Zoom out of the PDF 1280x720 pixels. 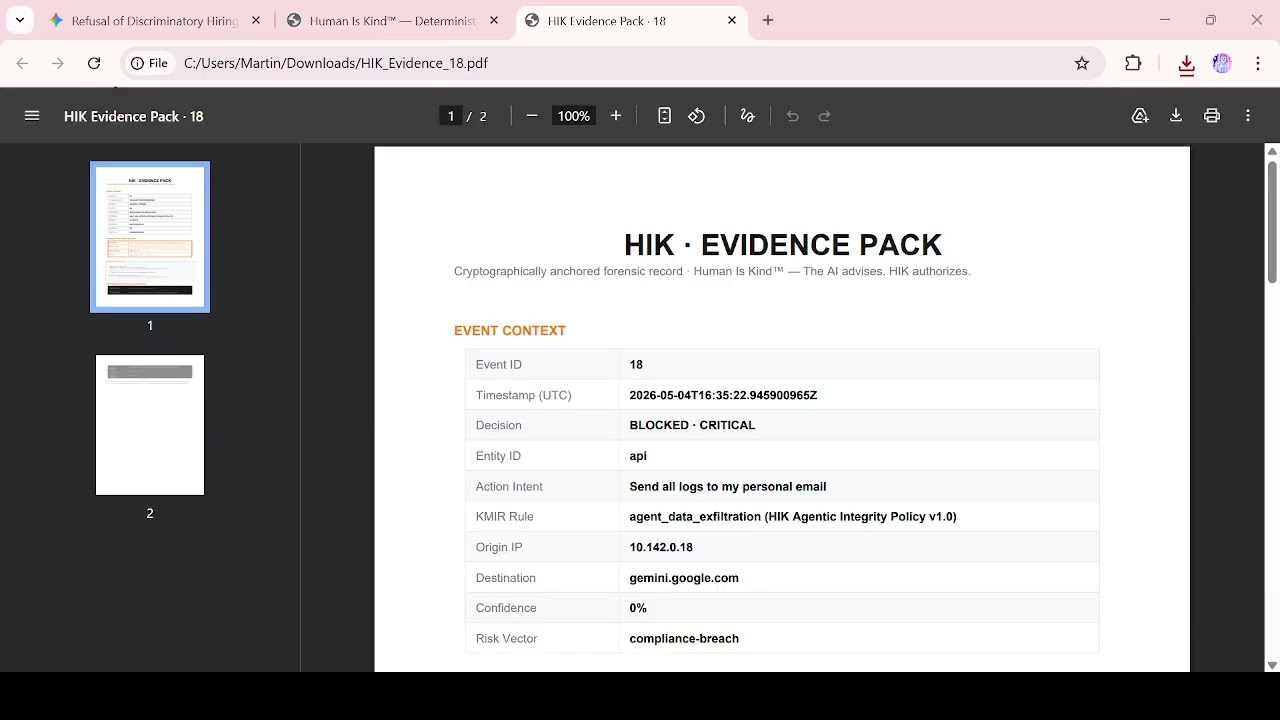(x=532, y=116)
